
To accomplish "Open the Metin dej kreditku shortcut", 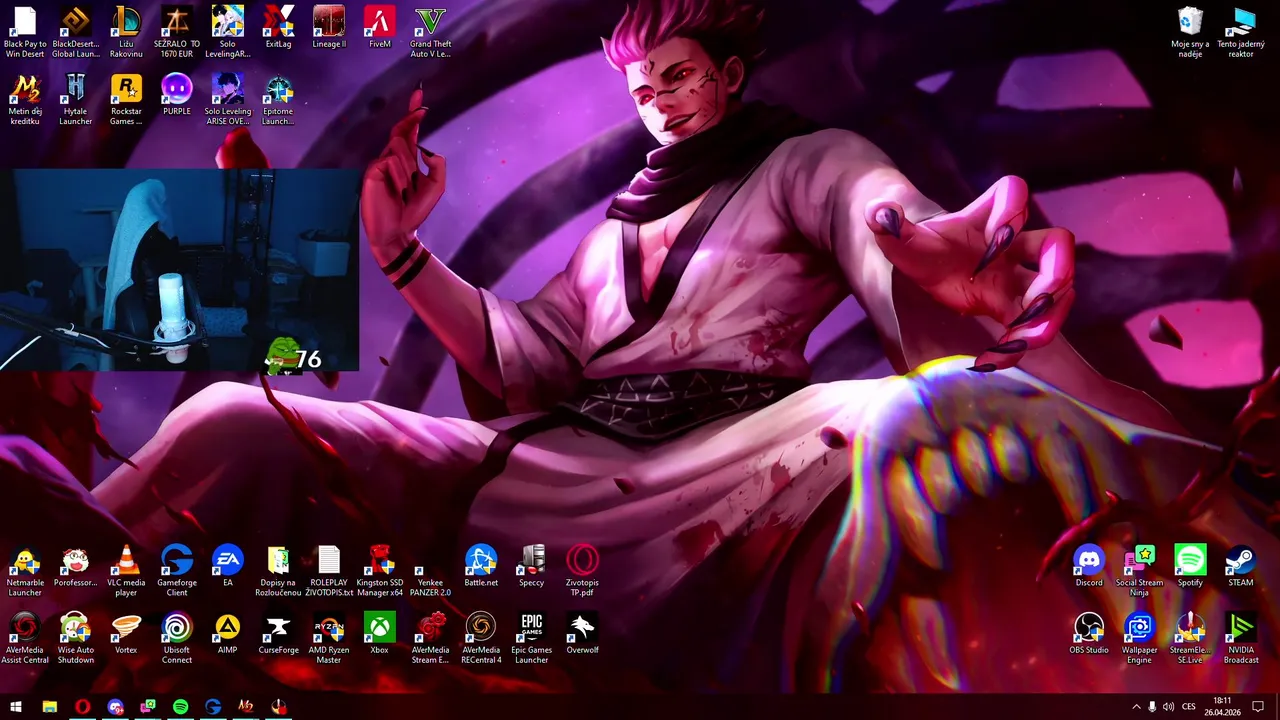I will pyautogui.click(x=25, y=100).
